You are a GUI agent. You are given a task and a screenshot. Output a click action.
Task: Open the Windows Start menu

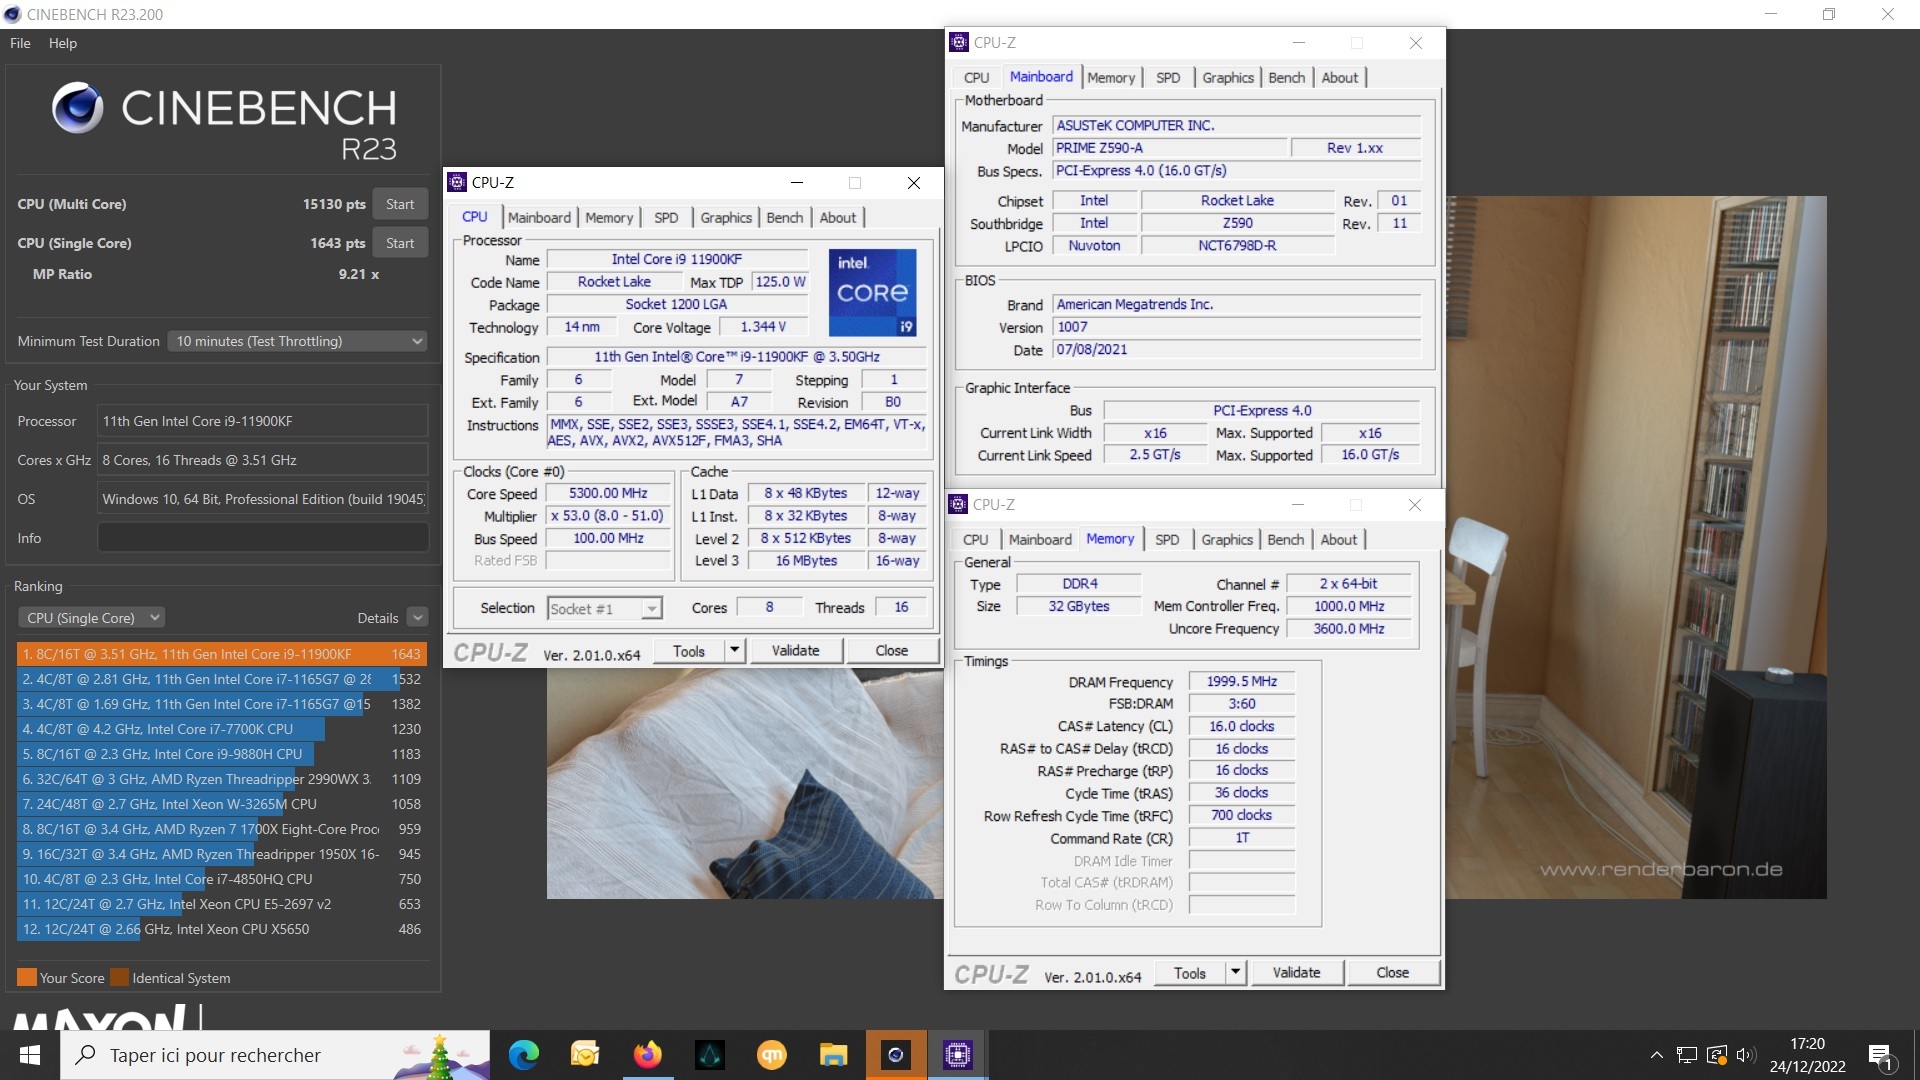[x=30, y=1055]
